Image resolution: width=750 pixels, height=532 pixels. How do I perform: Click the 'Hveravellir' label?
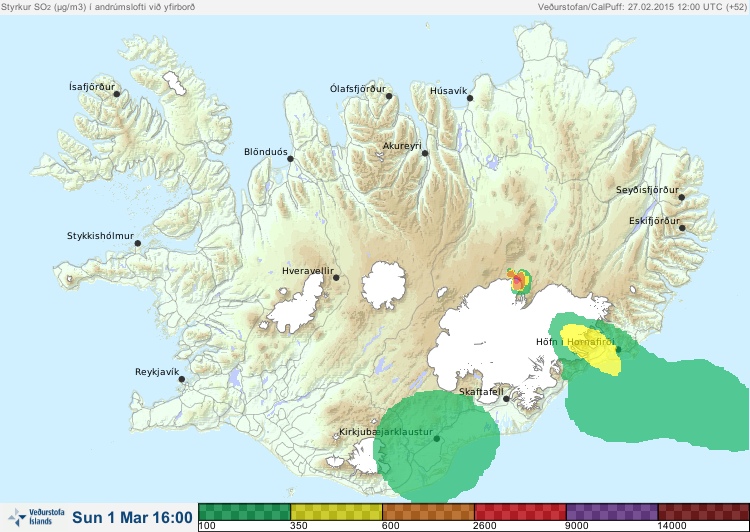pos(308,271)
